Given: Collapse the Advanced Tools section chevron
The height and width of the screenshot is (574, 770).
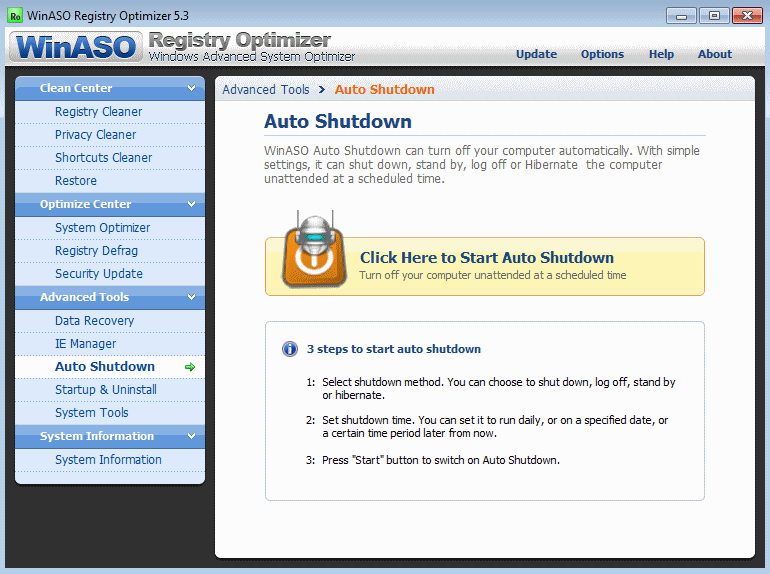Looking at the screenshot, I should point(192,297).
